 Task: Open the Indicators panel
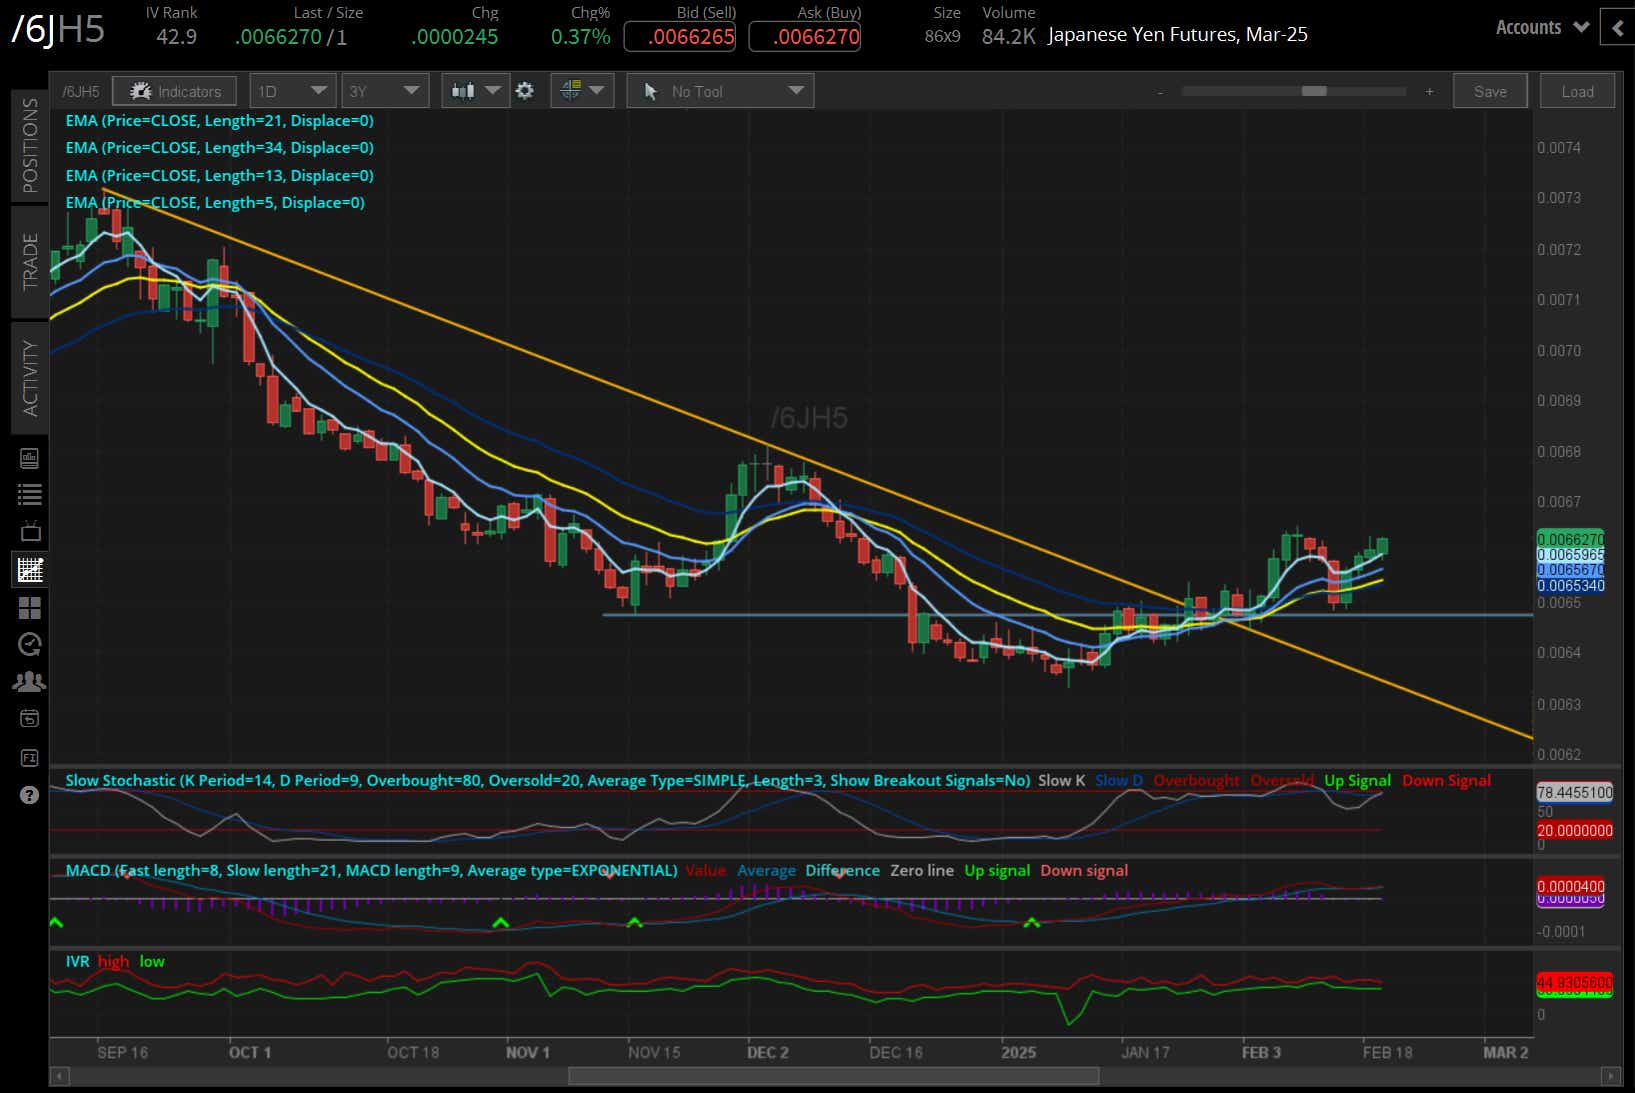[175, 91]
